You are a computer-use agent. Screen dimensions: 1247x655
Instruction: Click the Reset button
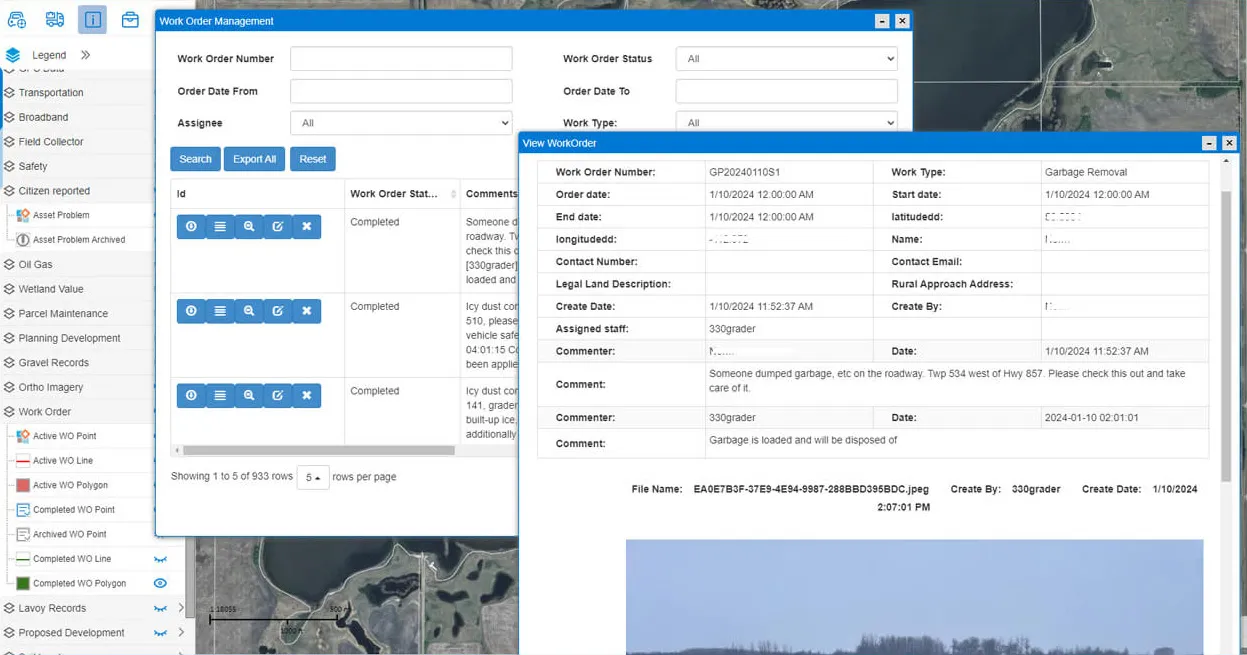coord(313,159)
